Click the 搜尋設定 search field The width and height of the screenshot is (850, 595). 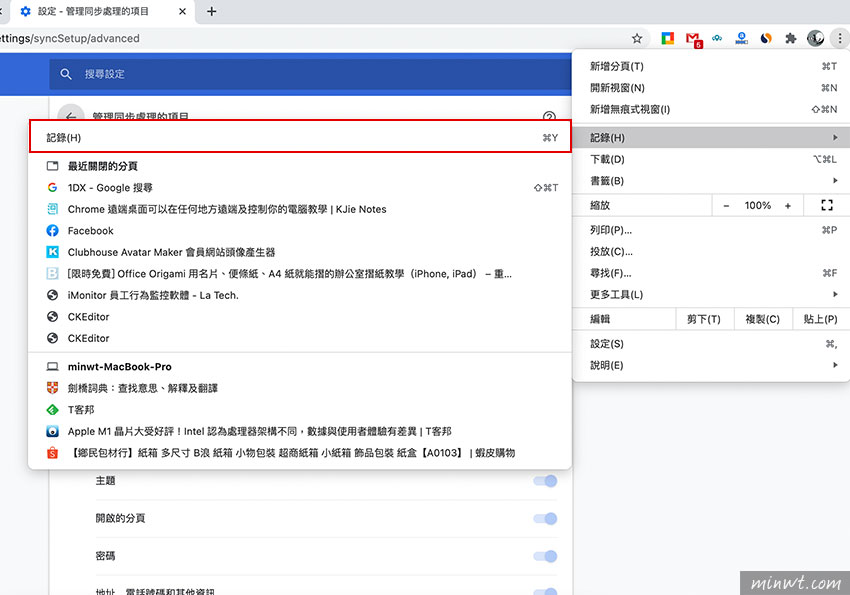point(310,74)
